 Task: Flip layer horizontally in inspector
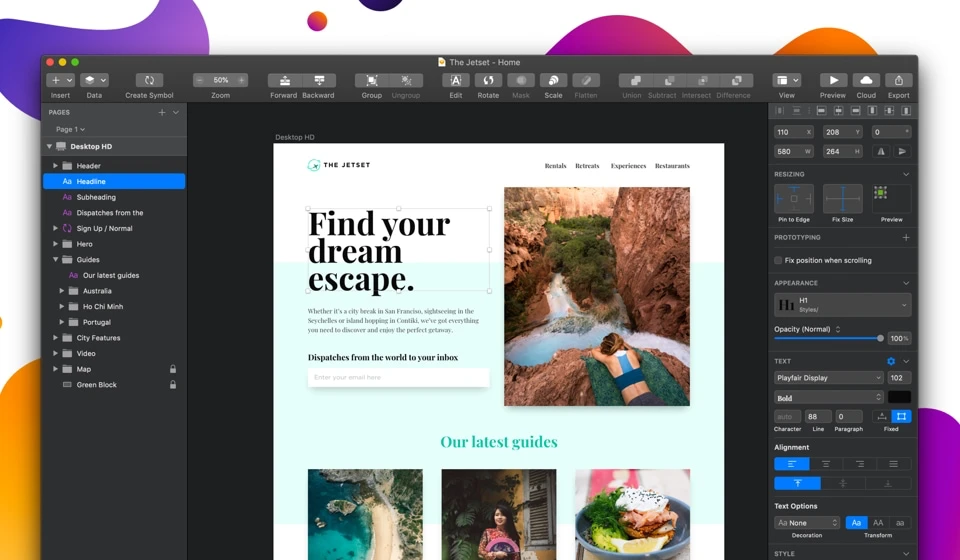click(881, 151)
